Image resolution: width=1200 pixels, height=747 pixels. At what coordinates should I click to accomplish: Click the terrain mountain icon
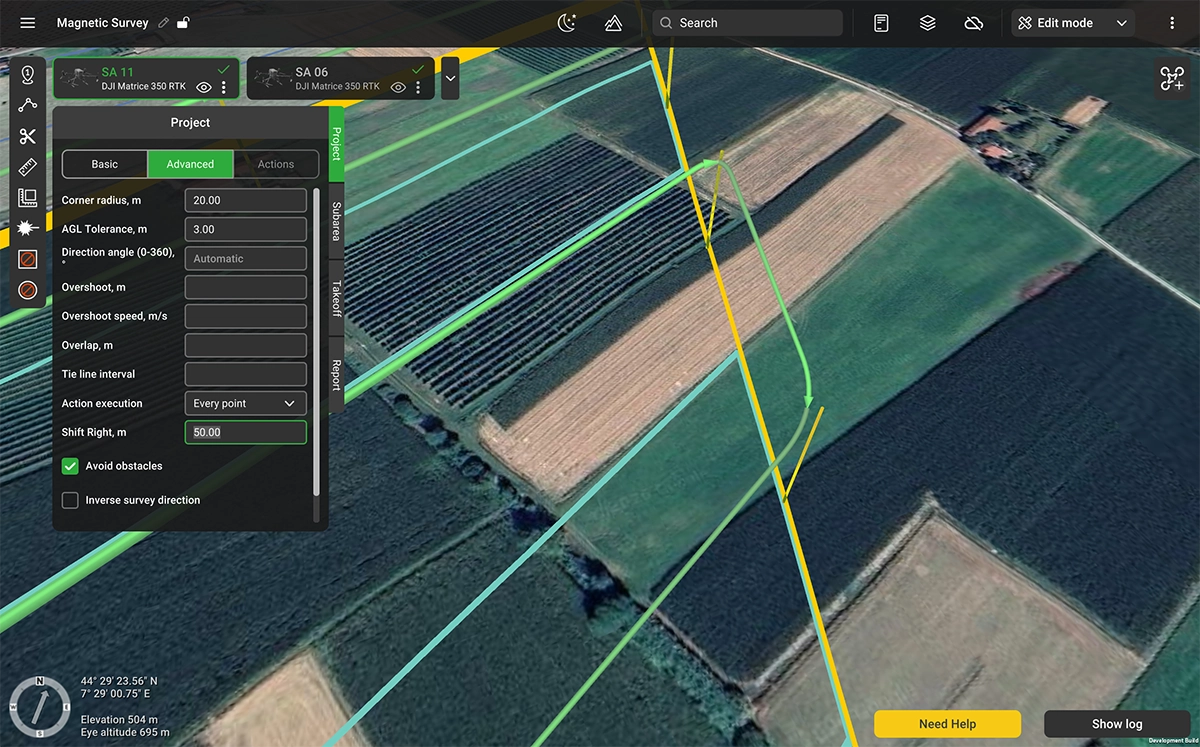(613, 23)
